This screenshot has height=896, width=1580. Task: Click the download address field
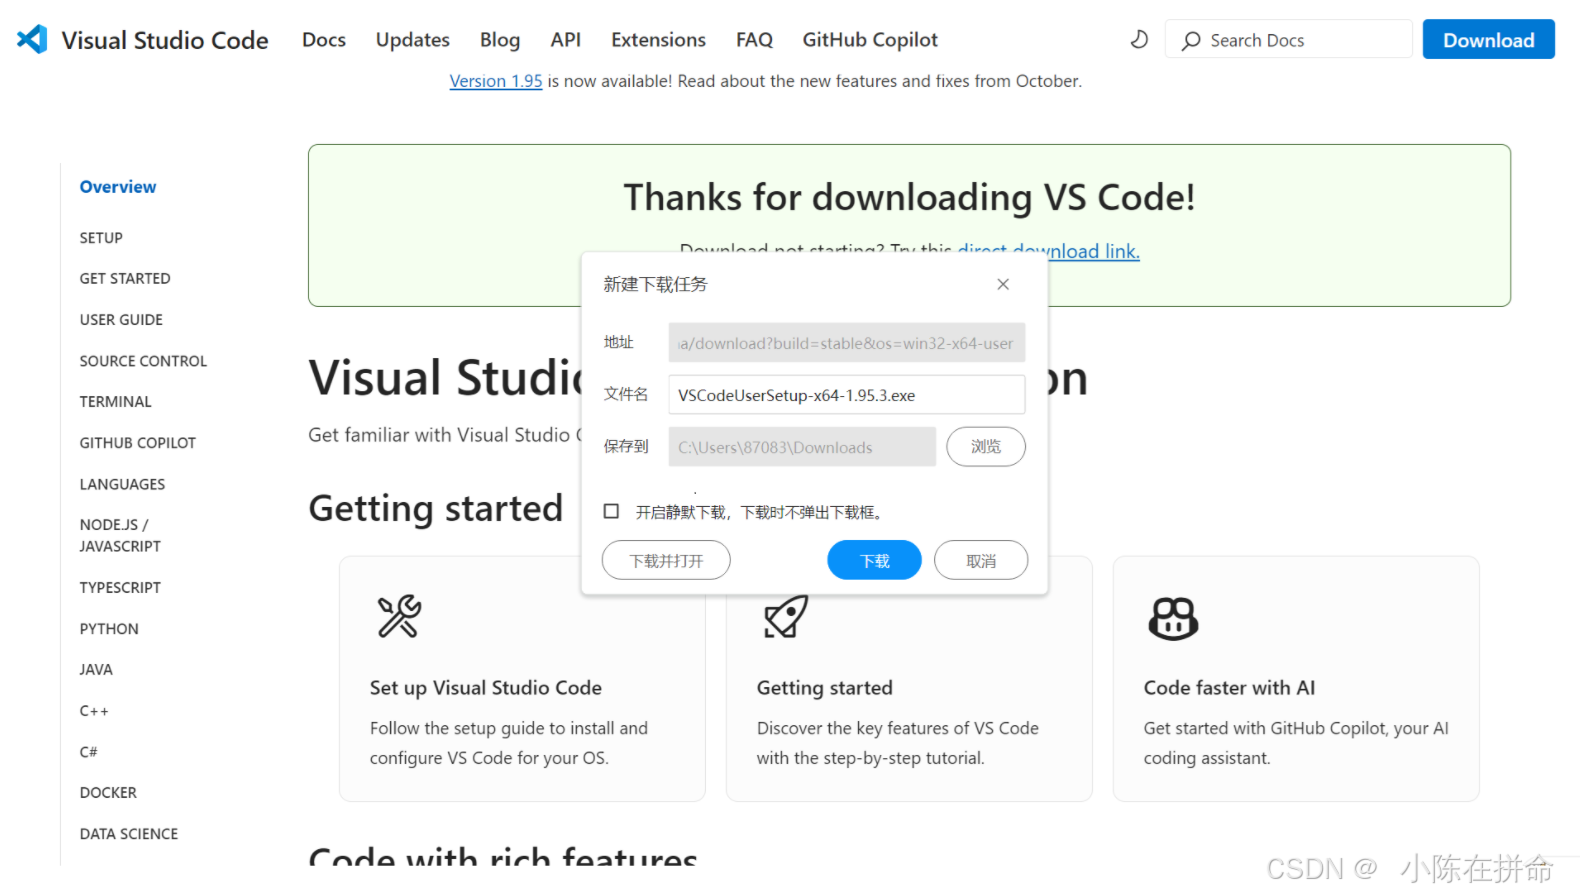tap(846, 342)
